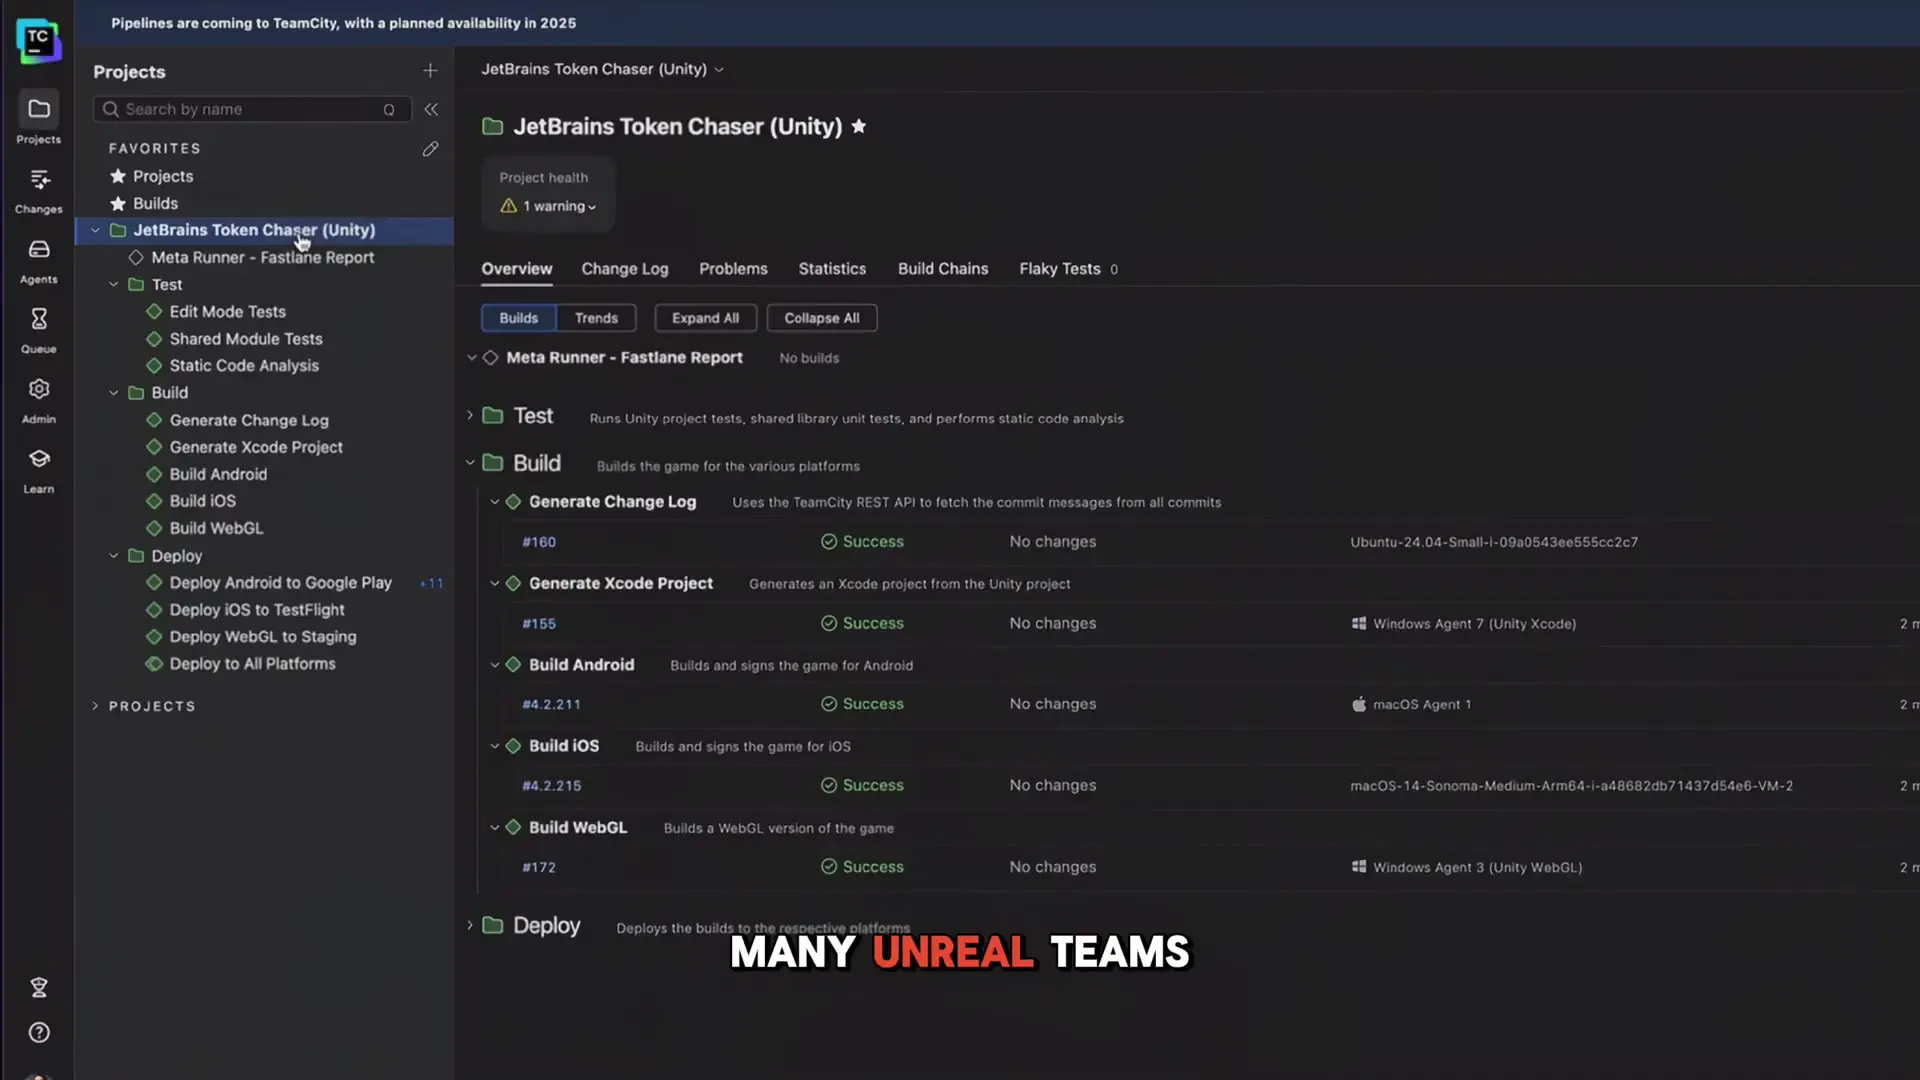Click Meta Runner diamond icon in sidebar
Screen dimensions: 1920x1080
click(136, 257)
